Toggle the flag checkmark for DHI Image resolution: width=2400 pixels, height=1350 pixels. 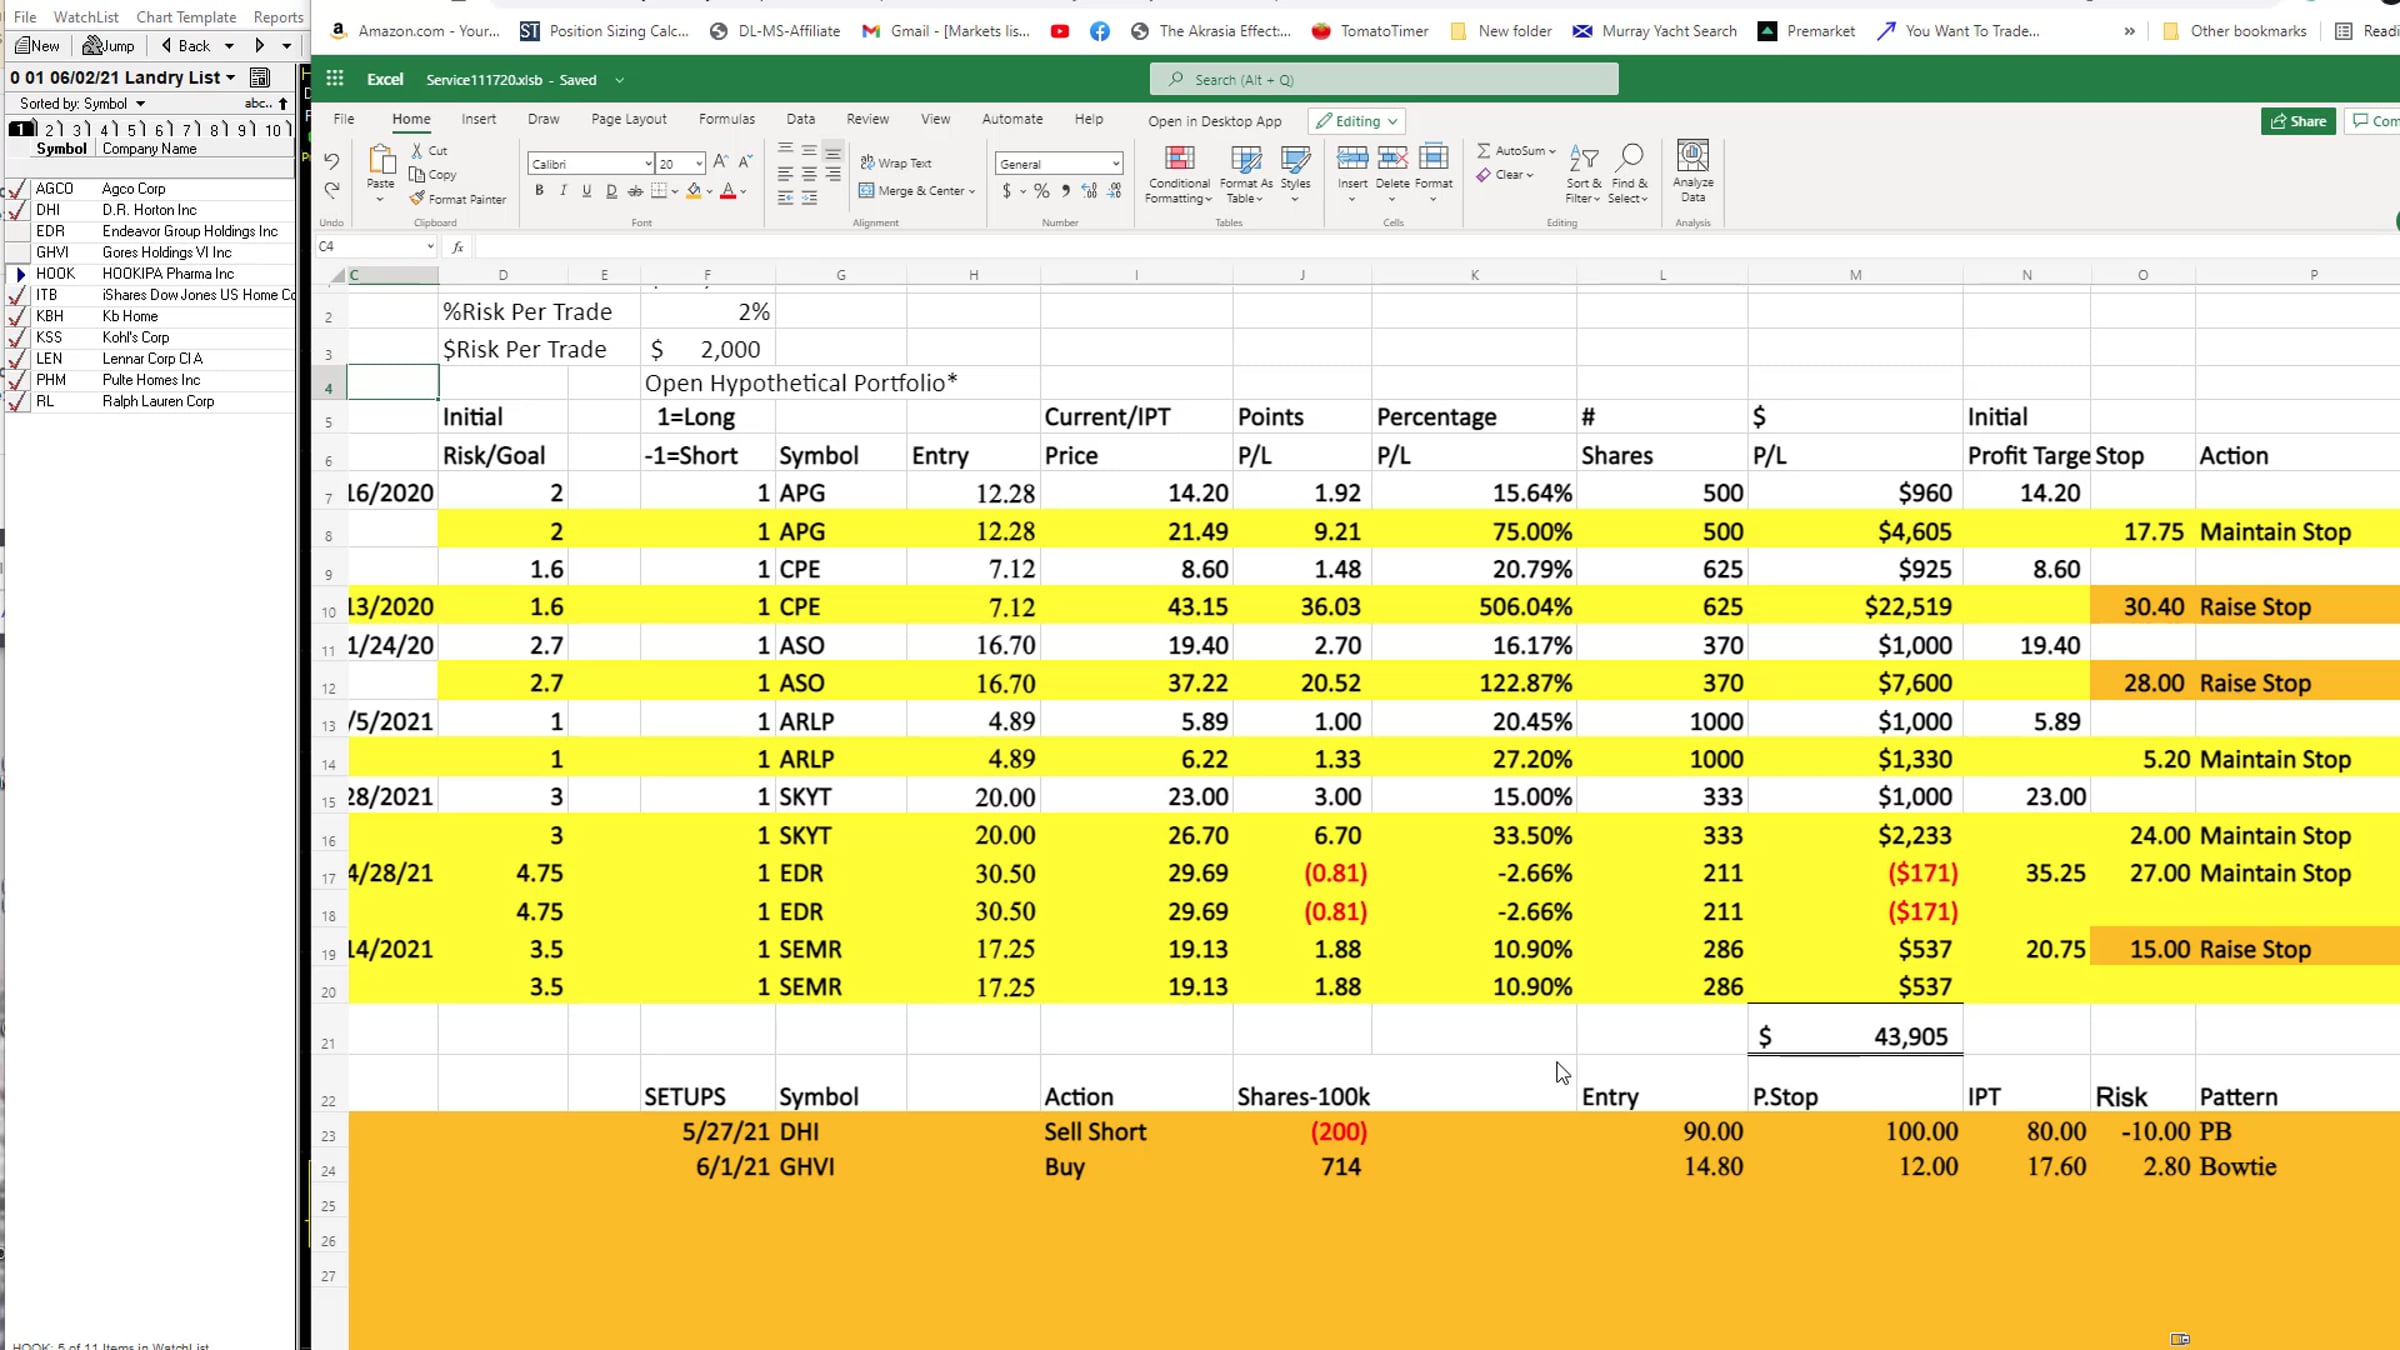tap(17, 210)
